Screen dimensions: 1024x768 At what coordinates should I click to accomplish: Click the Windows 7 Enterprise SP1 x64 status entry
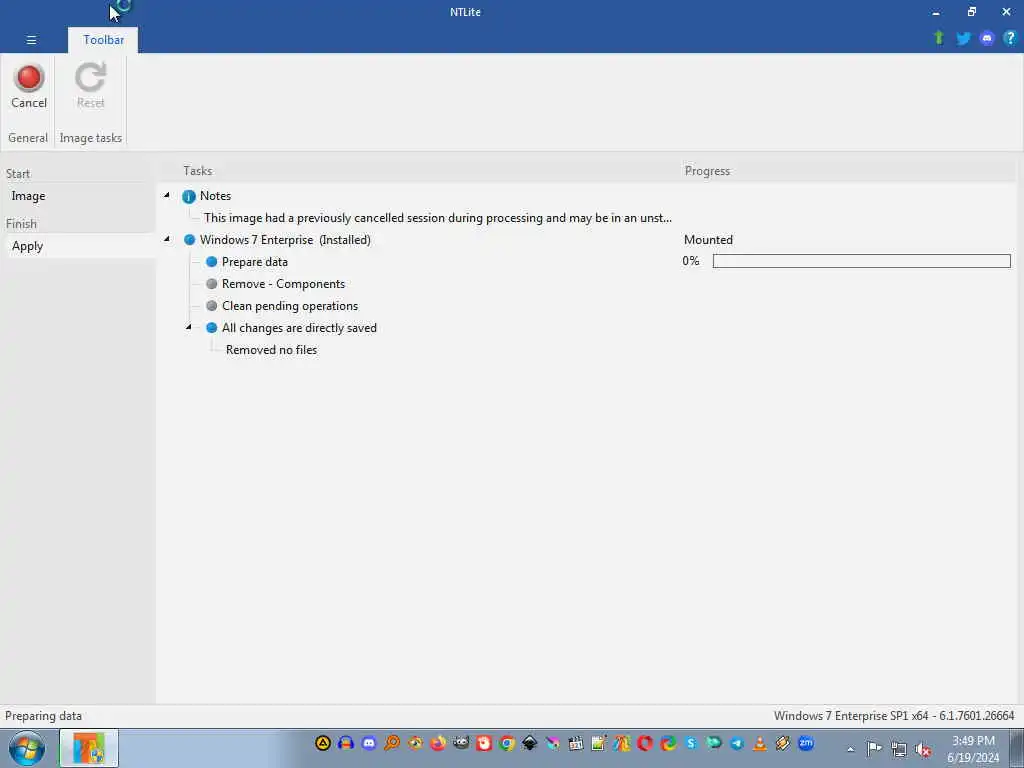point(894,716)
